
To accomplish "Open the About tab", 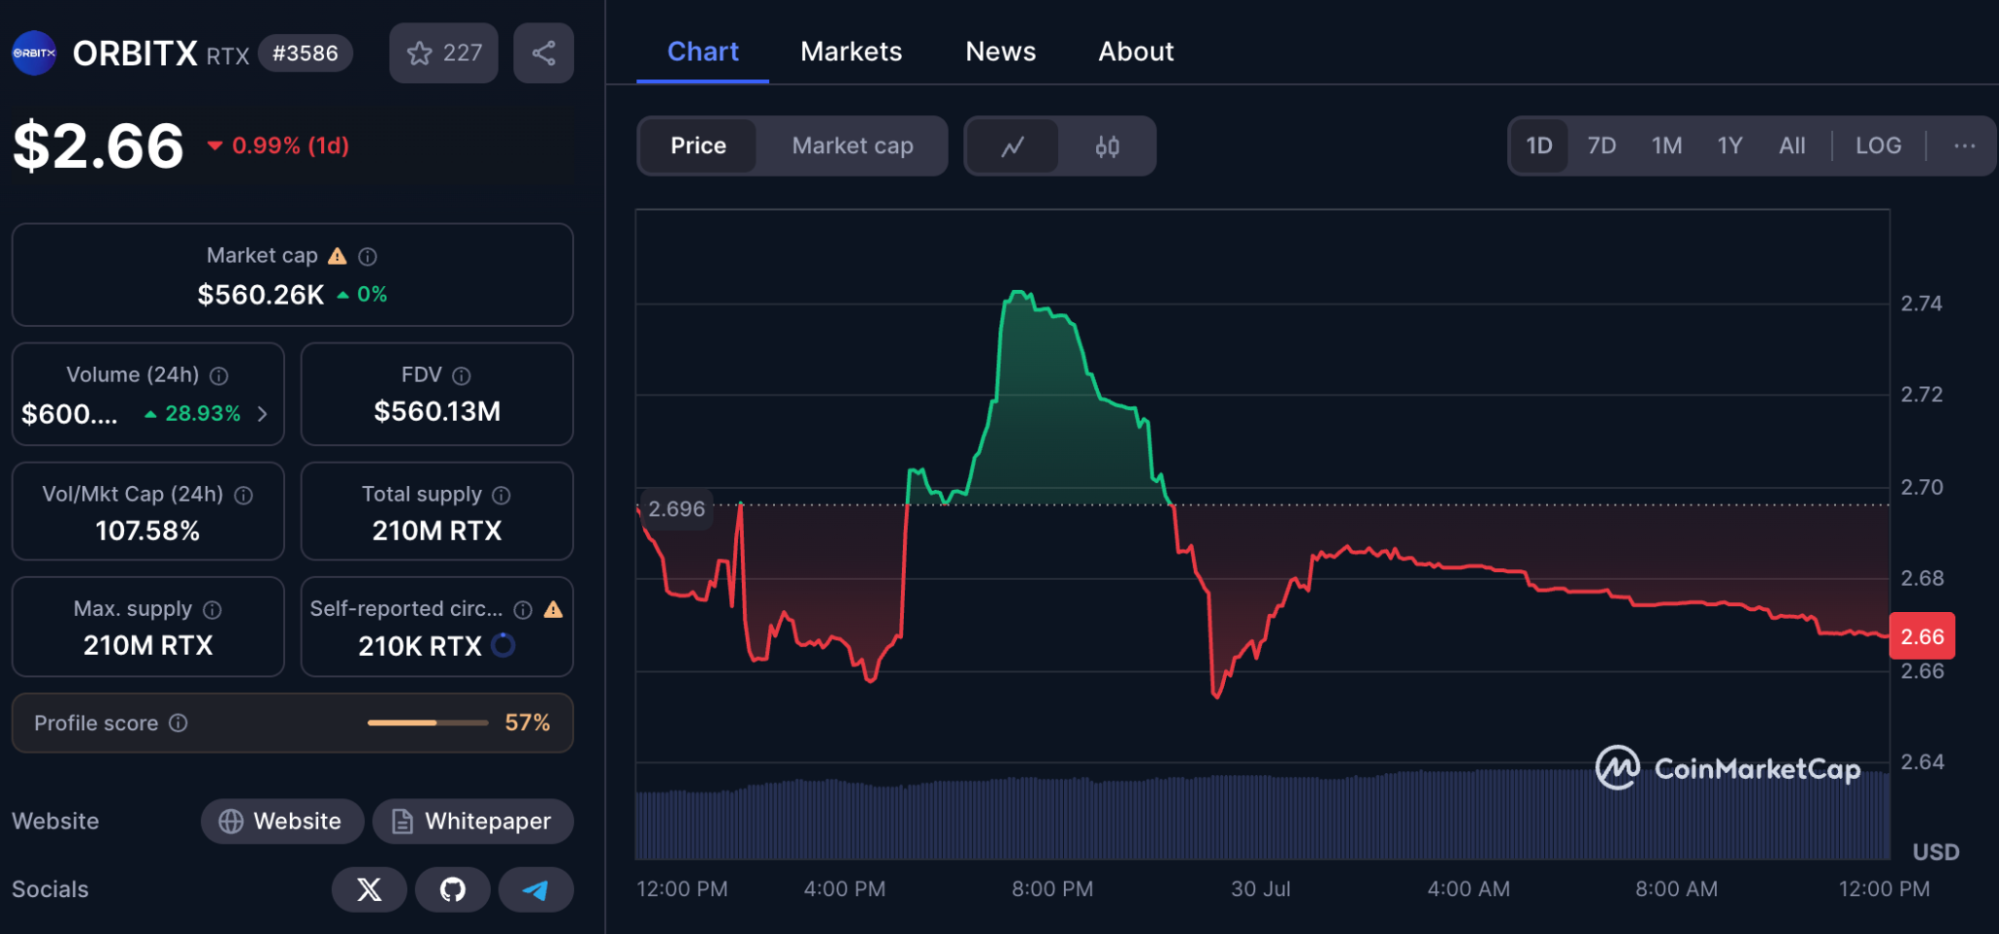I will [1136, 52].
